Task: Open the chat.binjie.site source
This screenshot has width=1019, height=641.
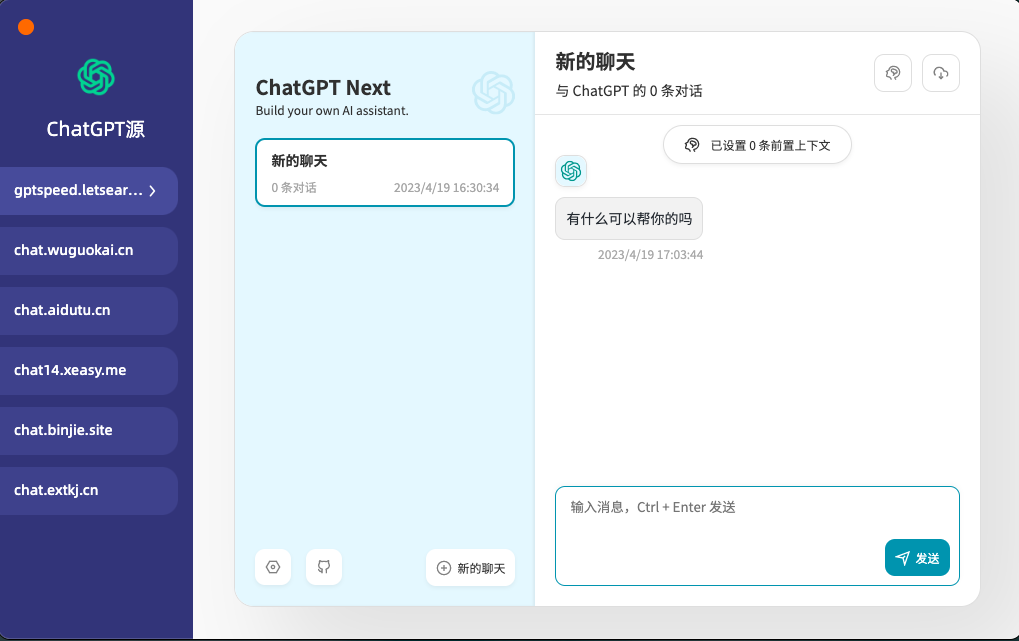Action: tap(88, 430)
